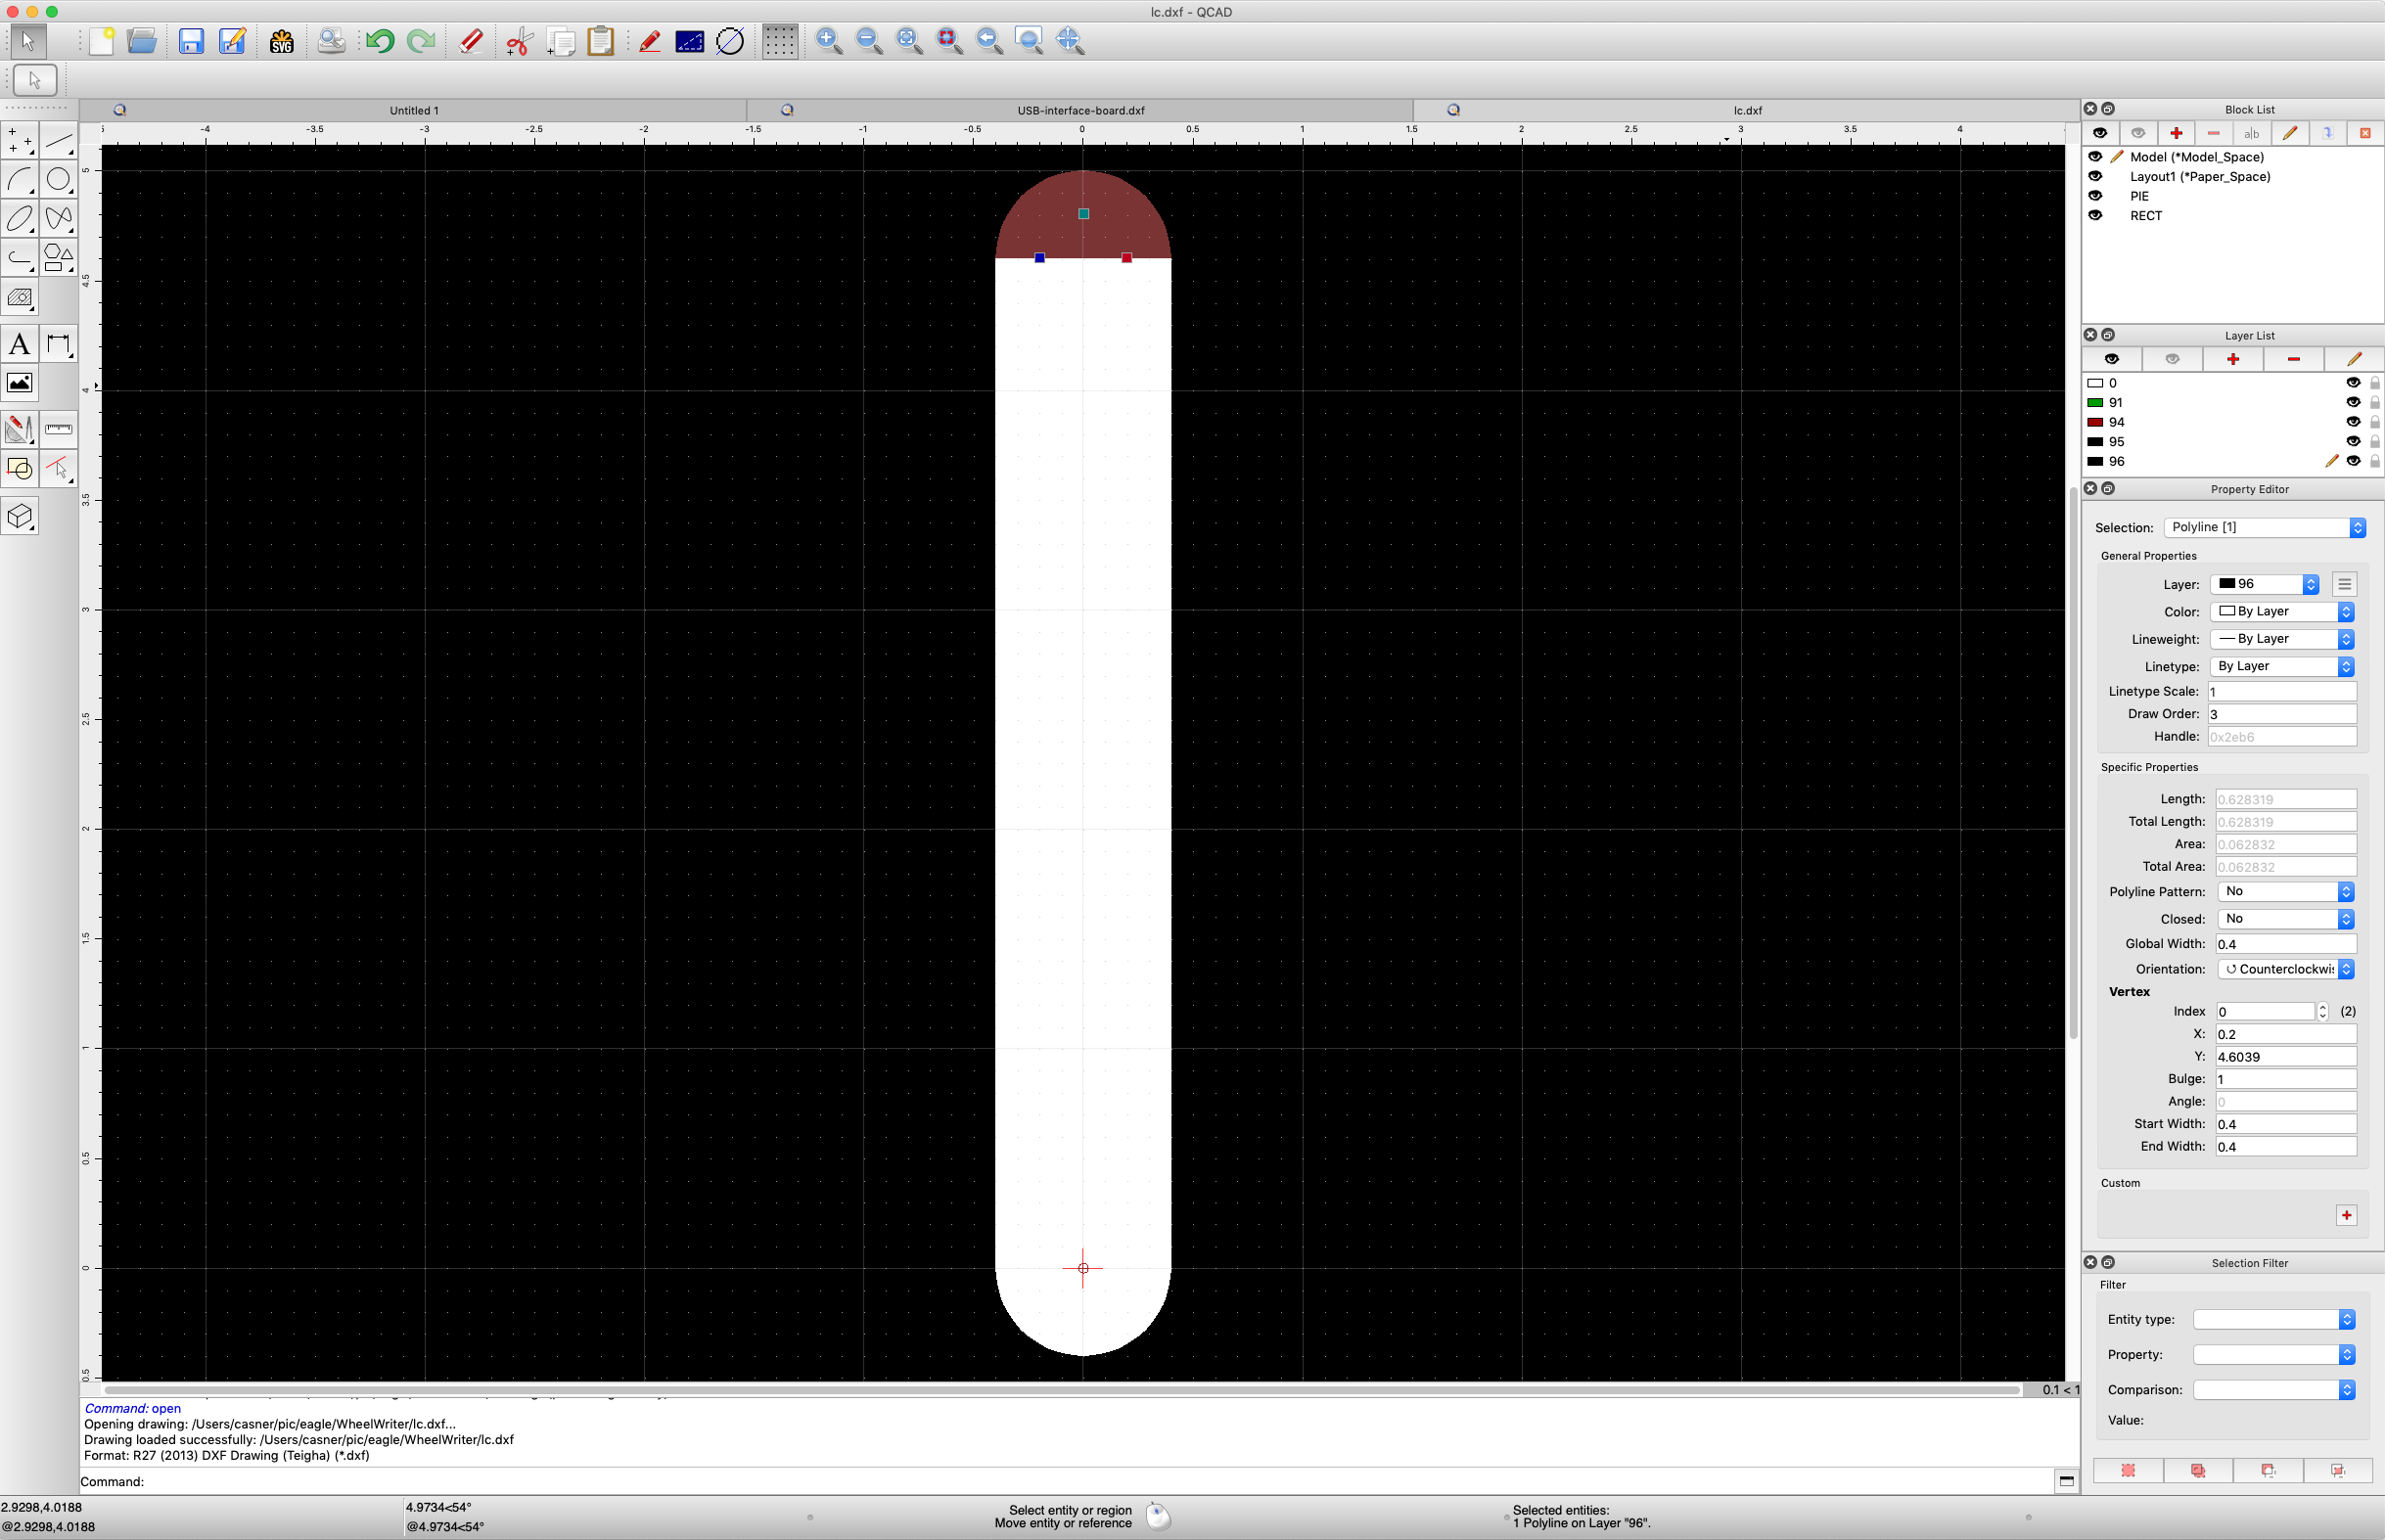Open the Print Preview icon

click(331, 41)
